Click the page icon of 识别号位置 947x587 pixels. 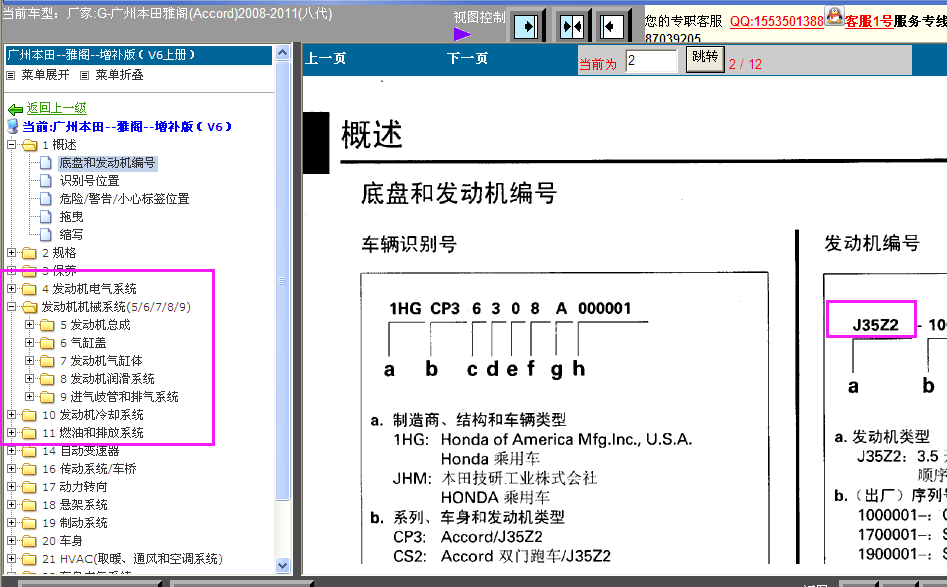point(45,181)
